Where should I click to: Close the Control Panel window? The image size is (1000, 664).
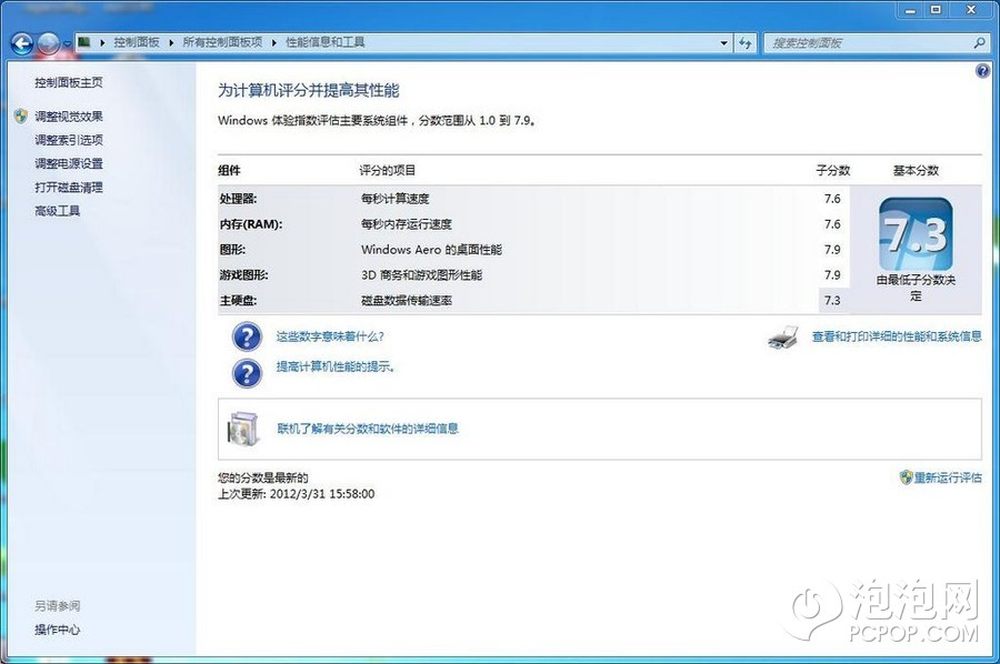[x=971, y=10]
